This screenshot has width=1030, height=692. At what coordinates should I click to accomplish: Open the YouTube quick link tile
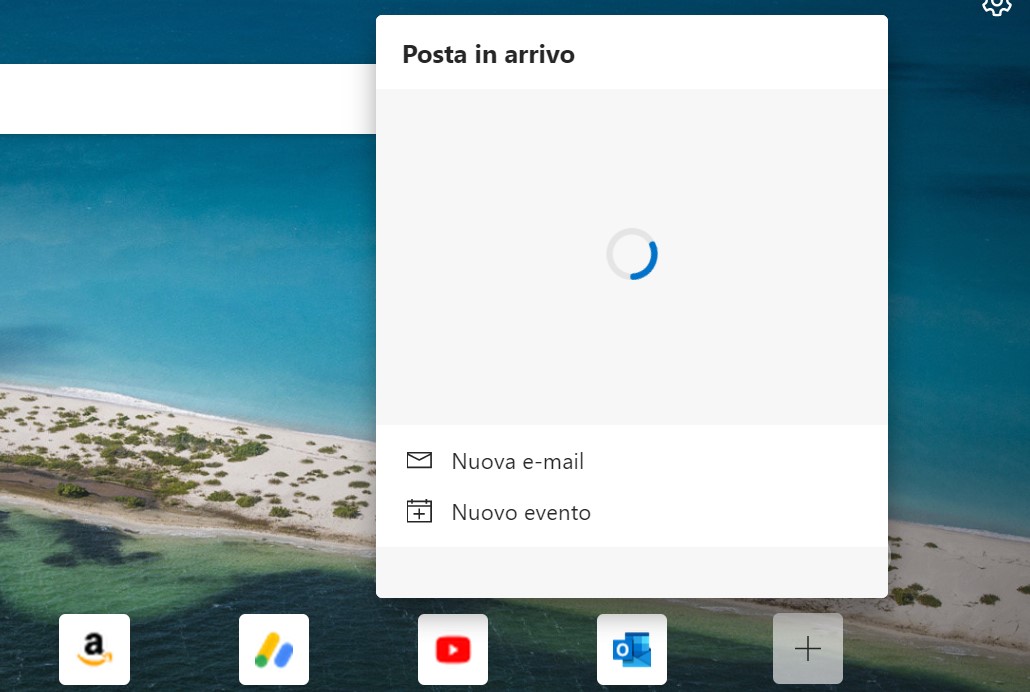coord(453,649)
